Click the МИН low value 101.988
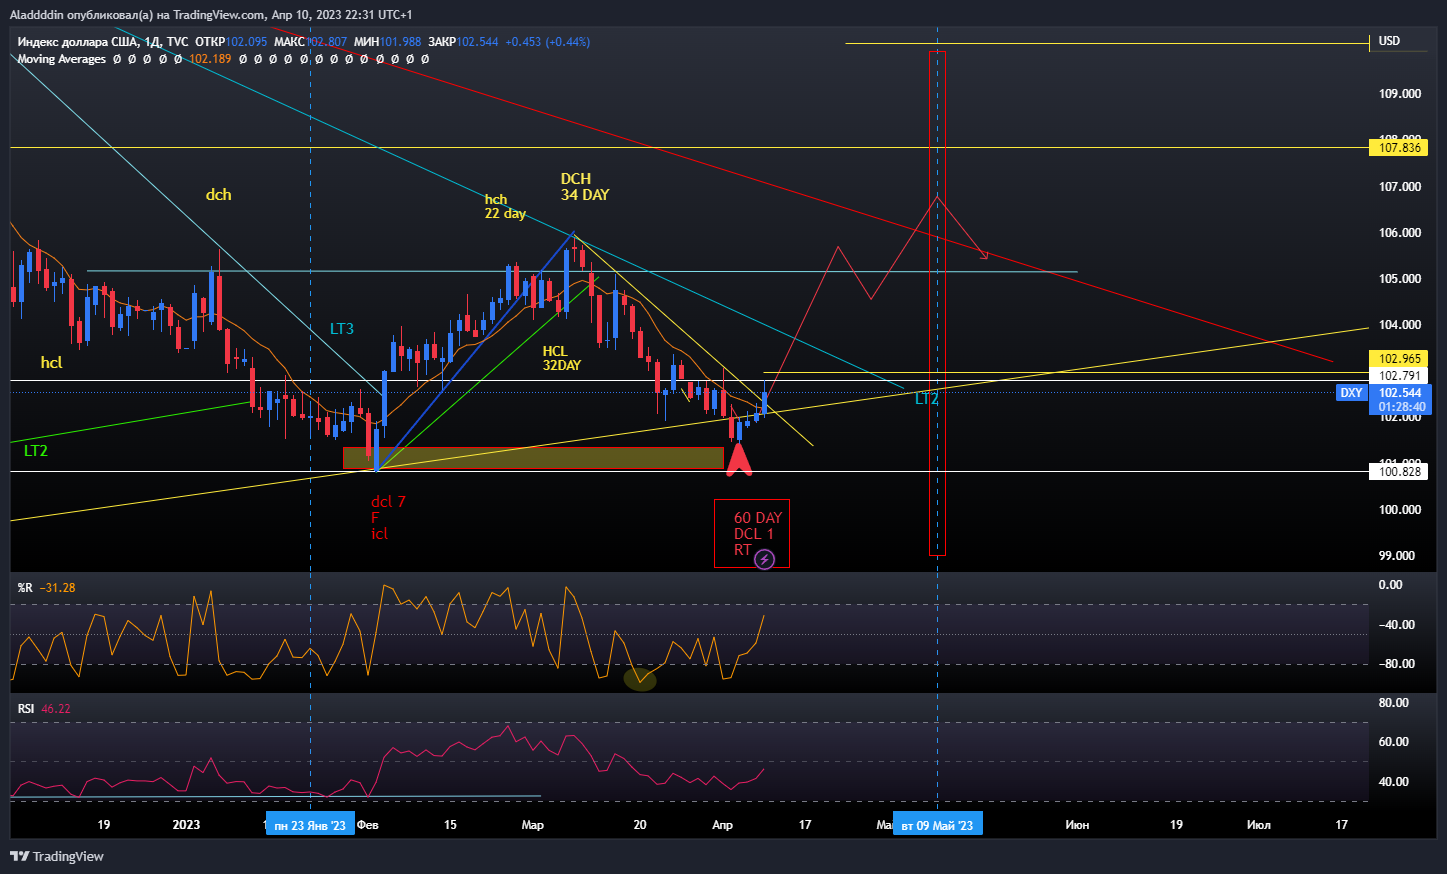 (x=400, y=42)
